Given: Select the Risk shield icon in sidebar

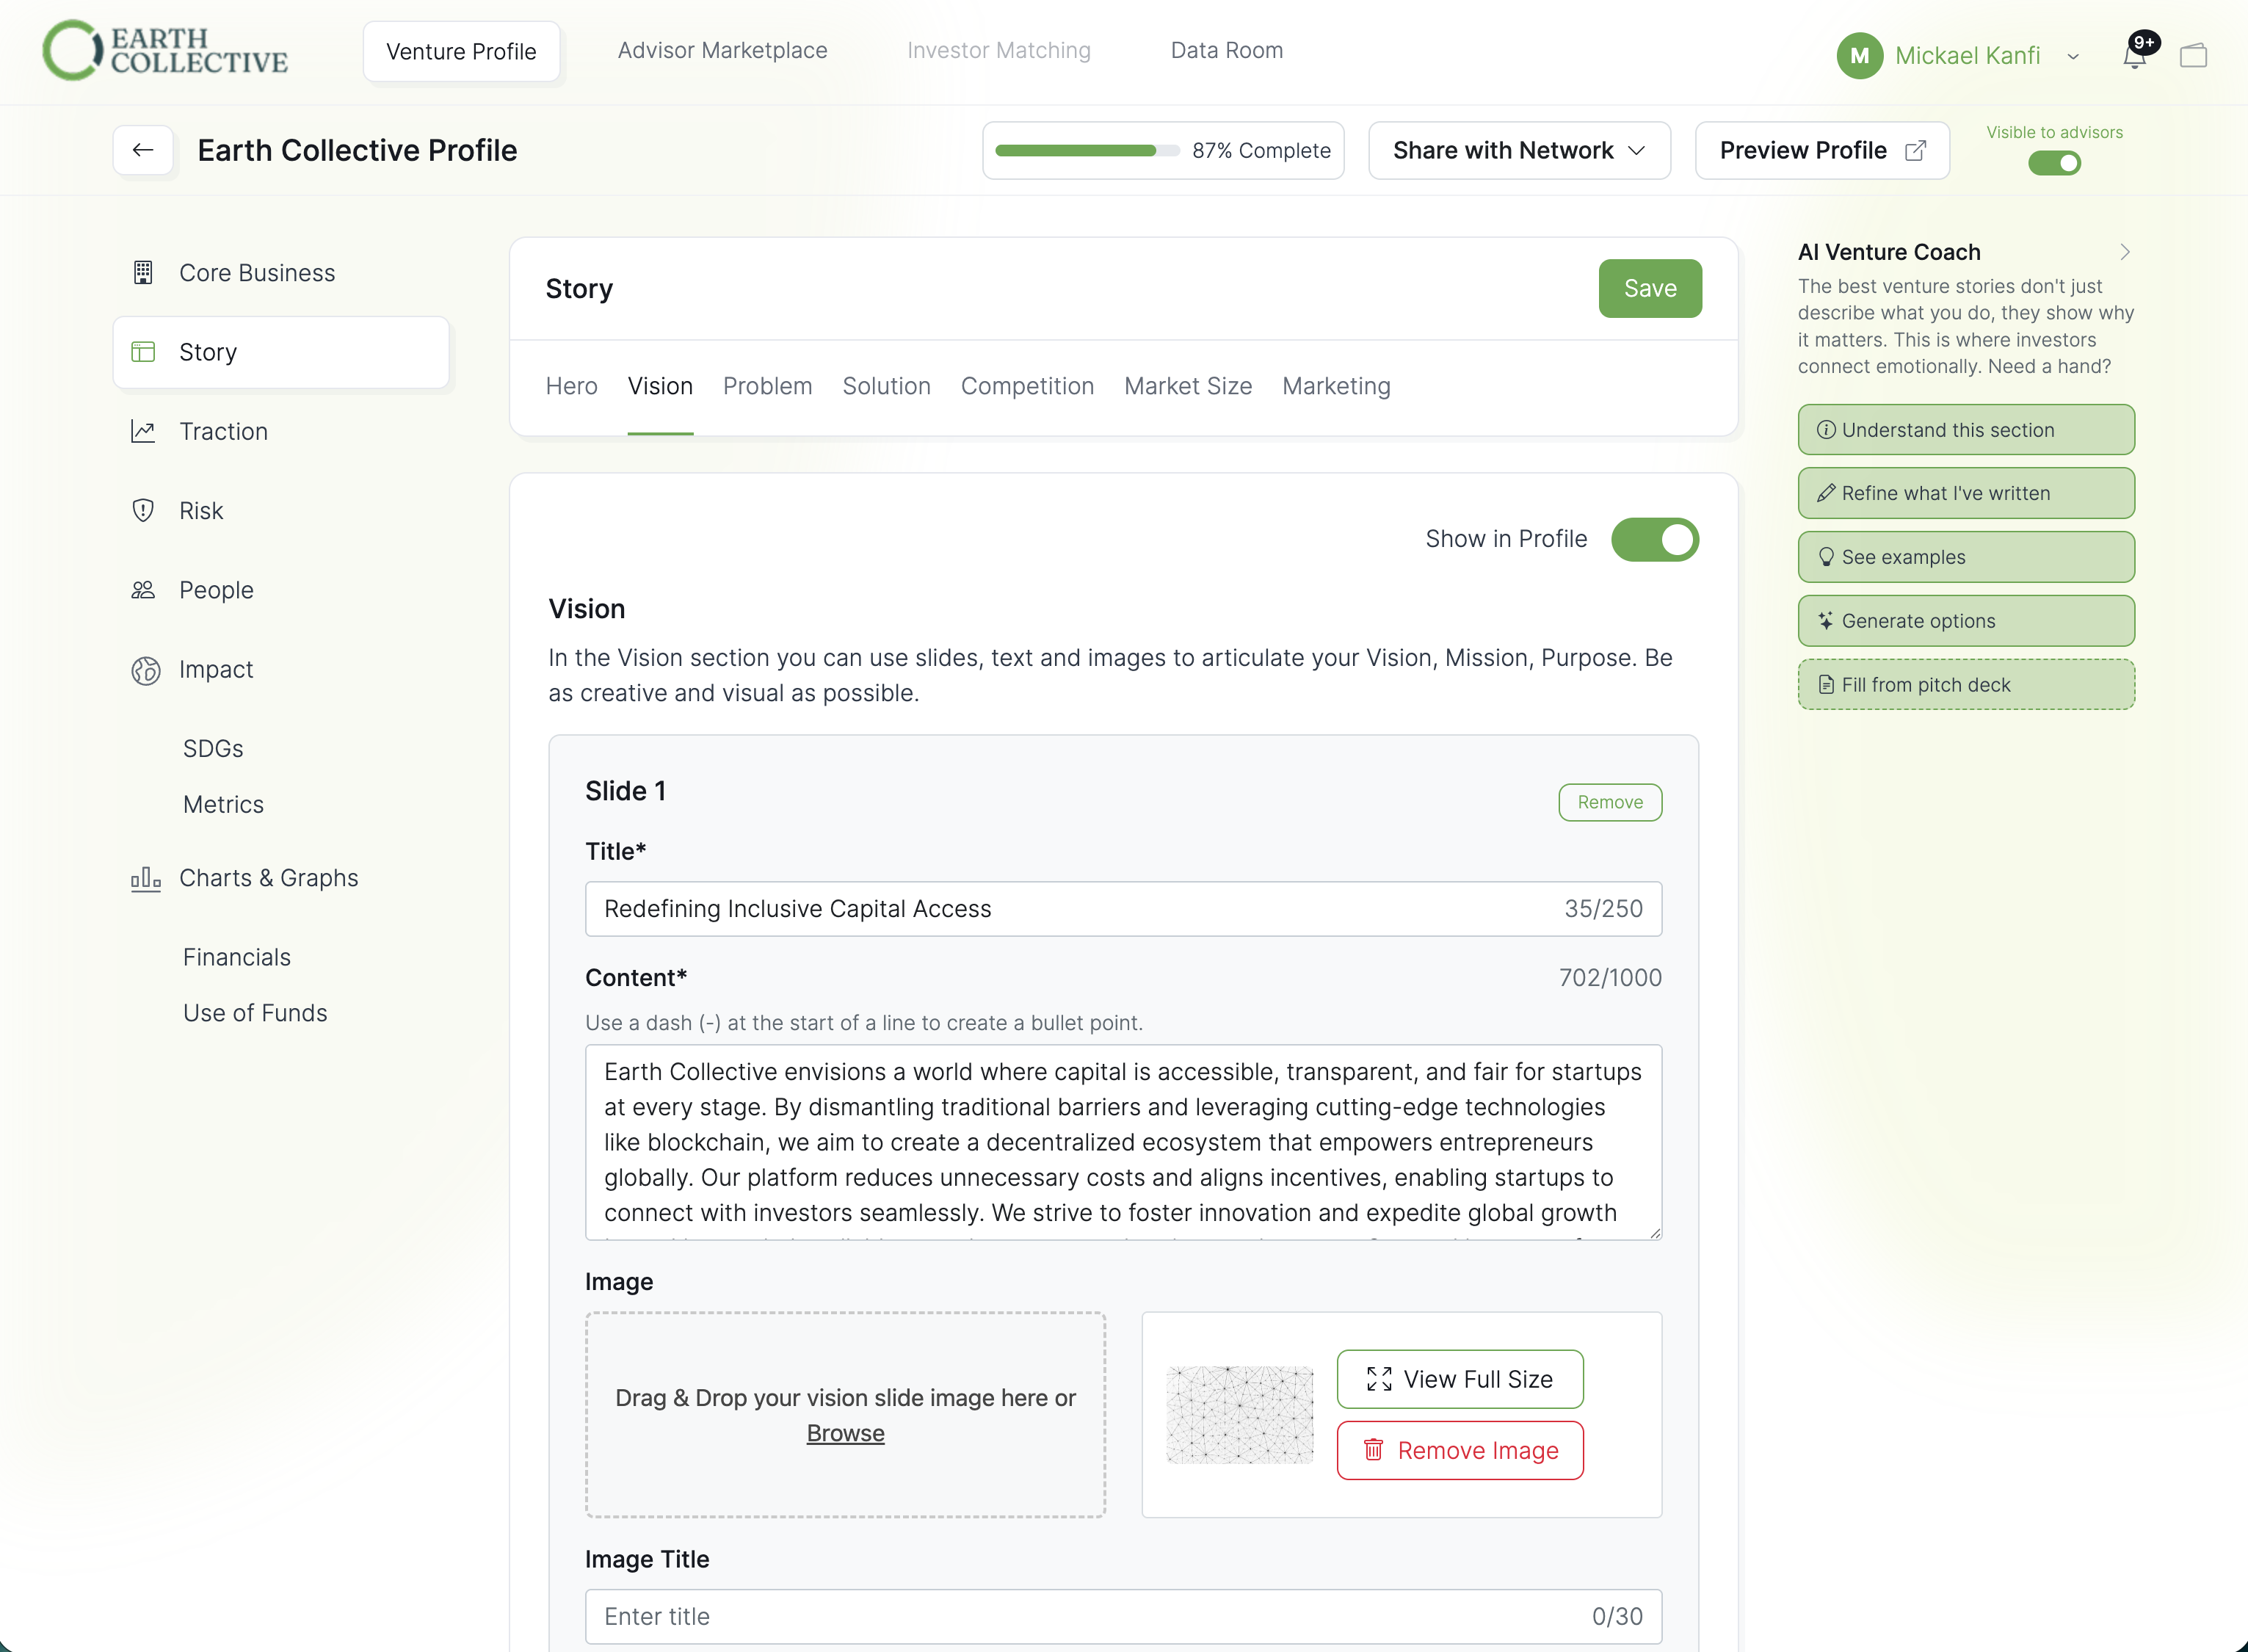Looking at the screenshot, I should pos(144,510).
